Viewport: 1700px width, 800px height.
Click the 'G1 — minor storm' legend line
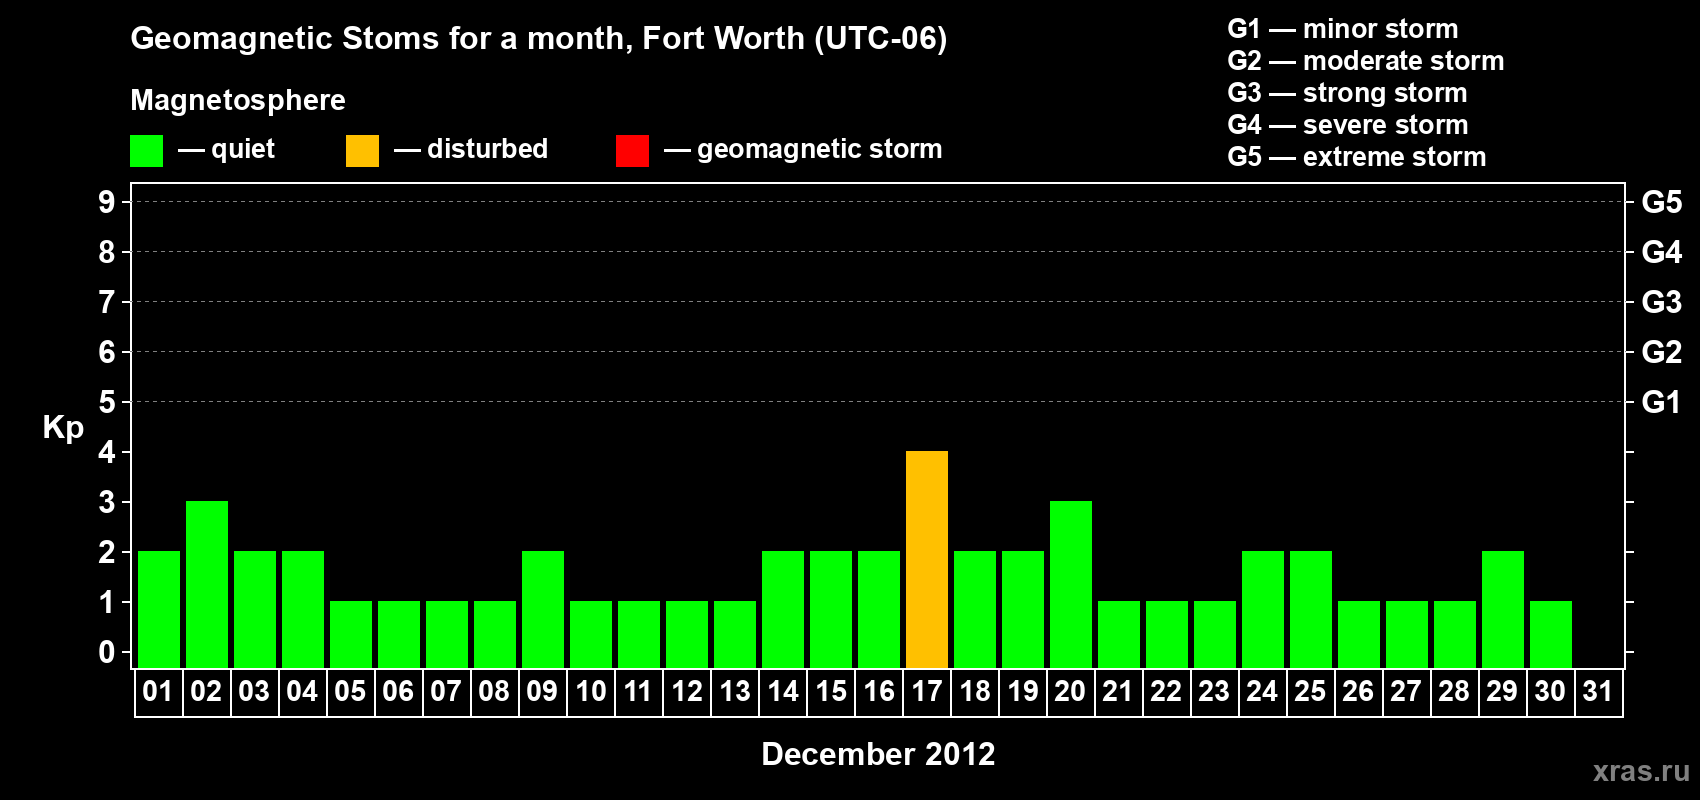1343,29
